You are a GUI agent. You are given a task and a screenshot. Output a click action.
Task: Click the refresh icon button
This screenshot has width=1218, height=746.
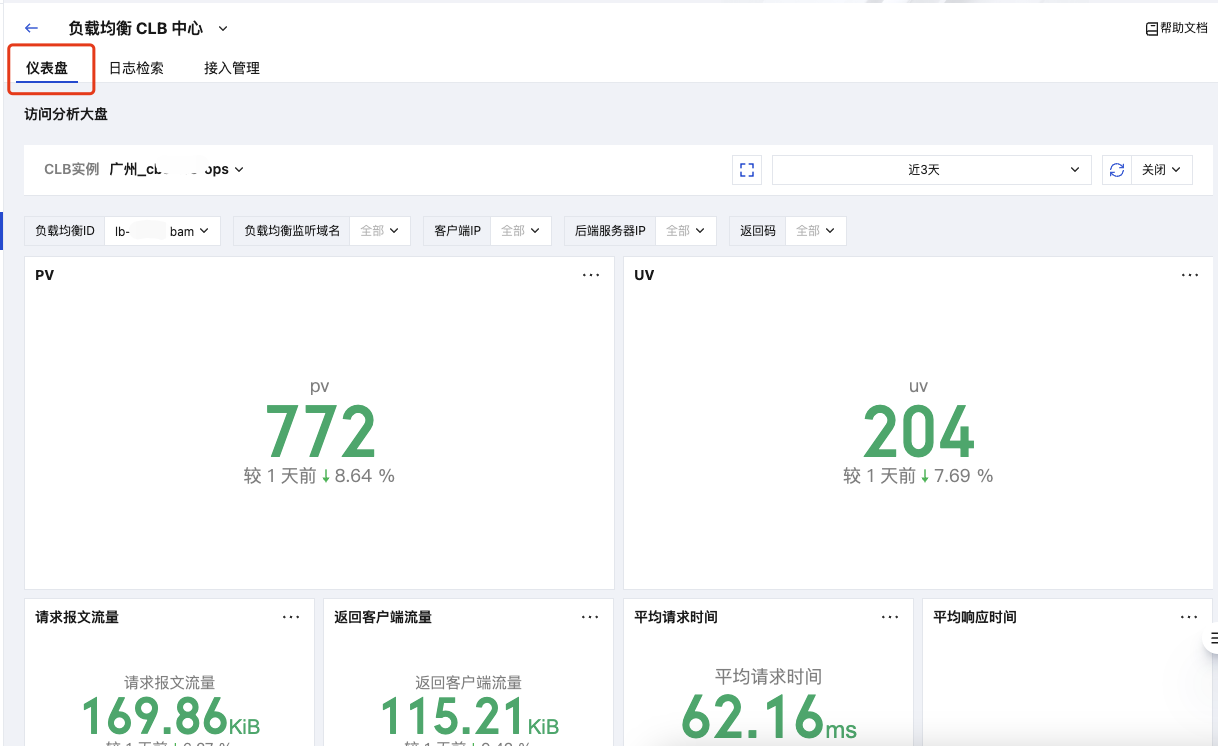pos(1117,170)
